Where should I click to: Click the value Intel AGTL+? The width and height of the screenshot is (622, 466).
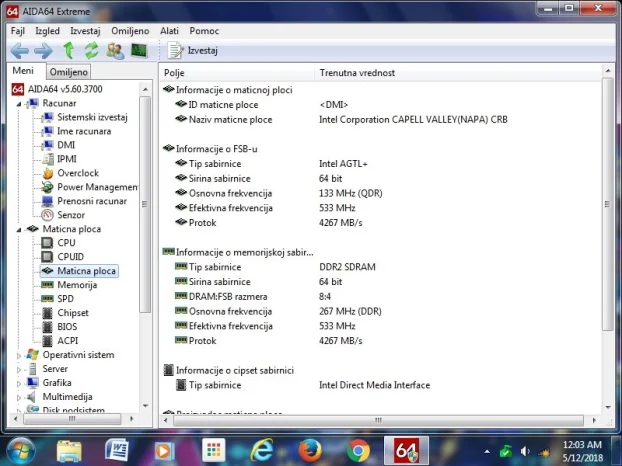tap(343, 164)
